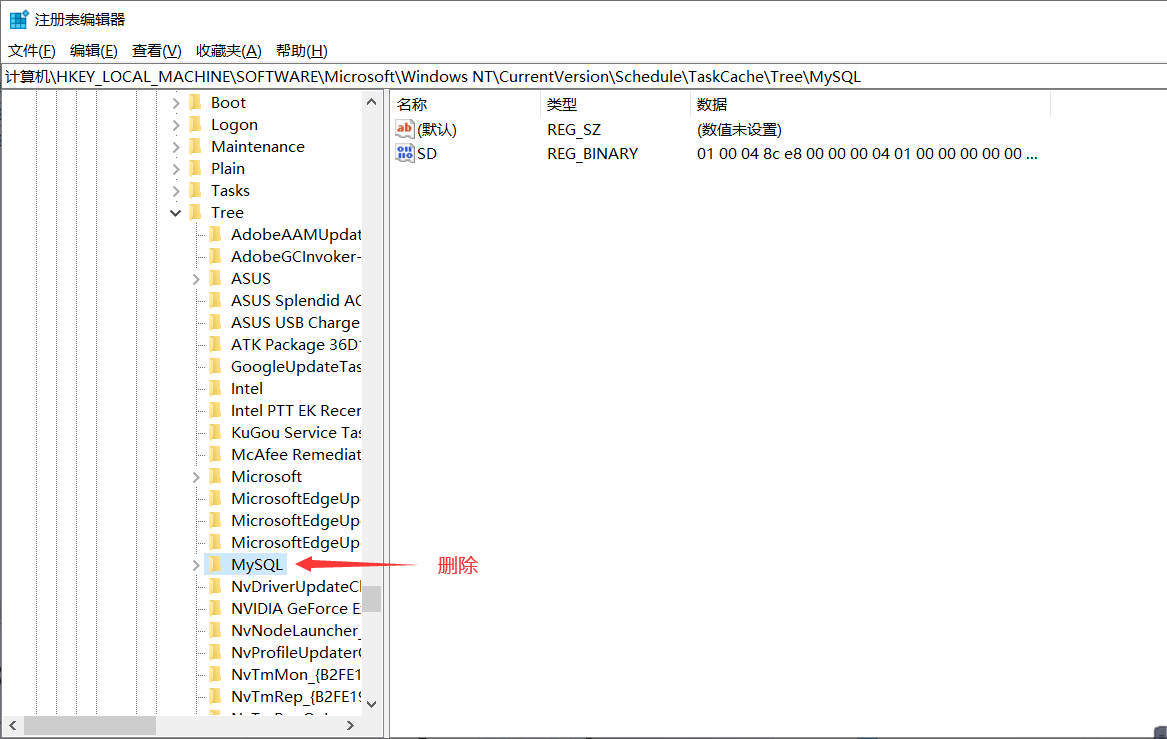Image resolution: width=1167 pixels, height=739 pixels.
Task: Click the MySQL folder icon
Action: 216,564
